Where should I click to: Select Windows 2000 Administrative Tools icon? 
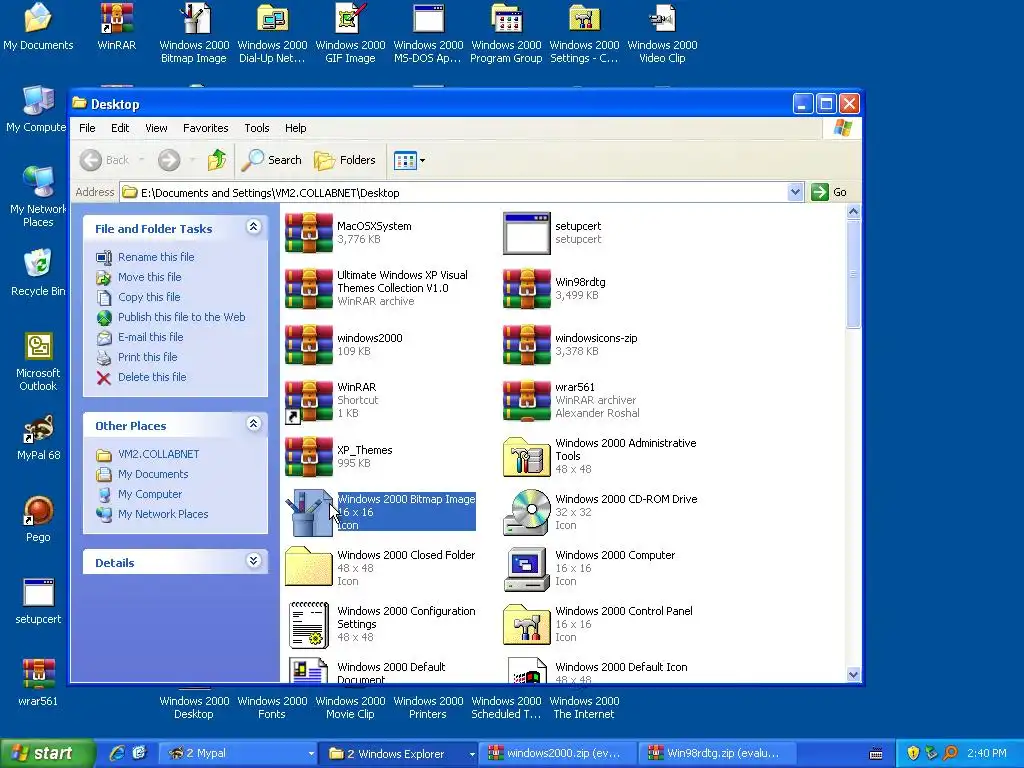[x=526, y=456]
